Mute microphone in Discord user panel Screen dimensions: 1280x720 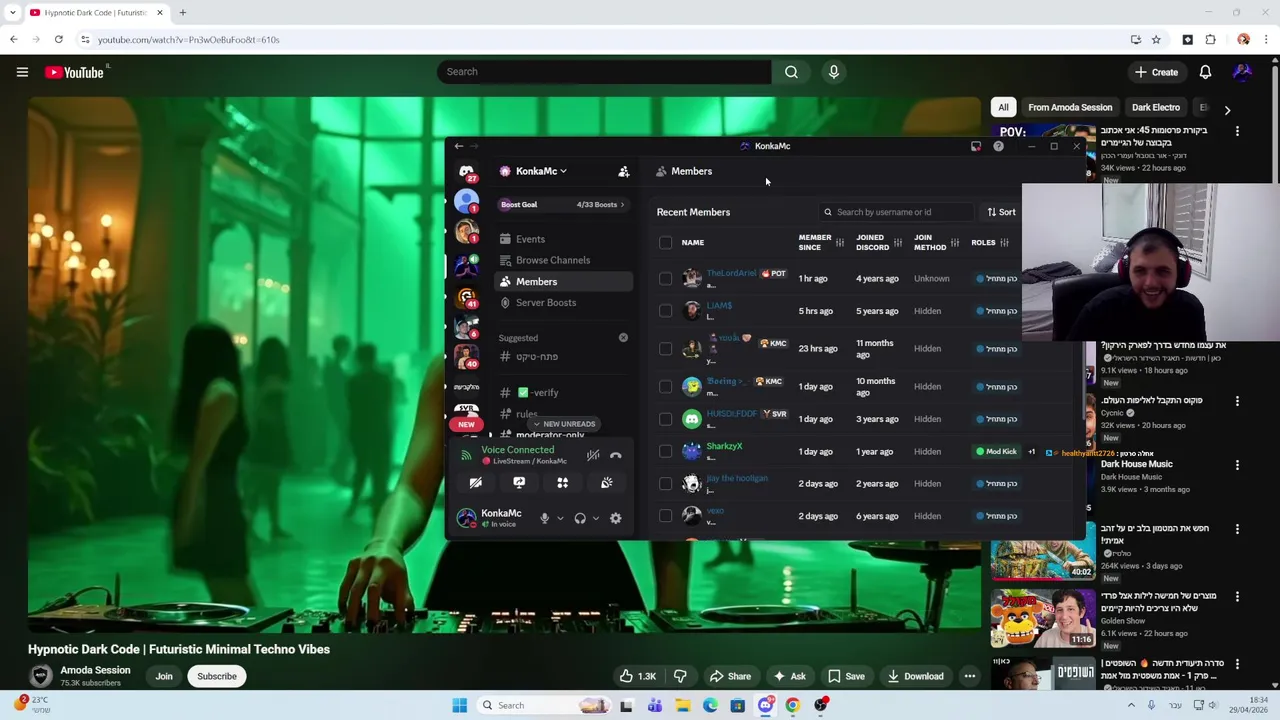click(x=544, y=518)
